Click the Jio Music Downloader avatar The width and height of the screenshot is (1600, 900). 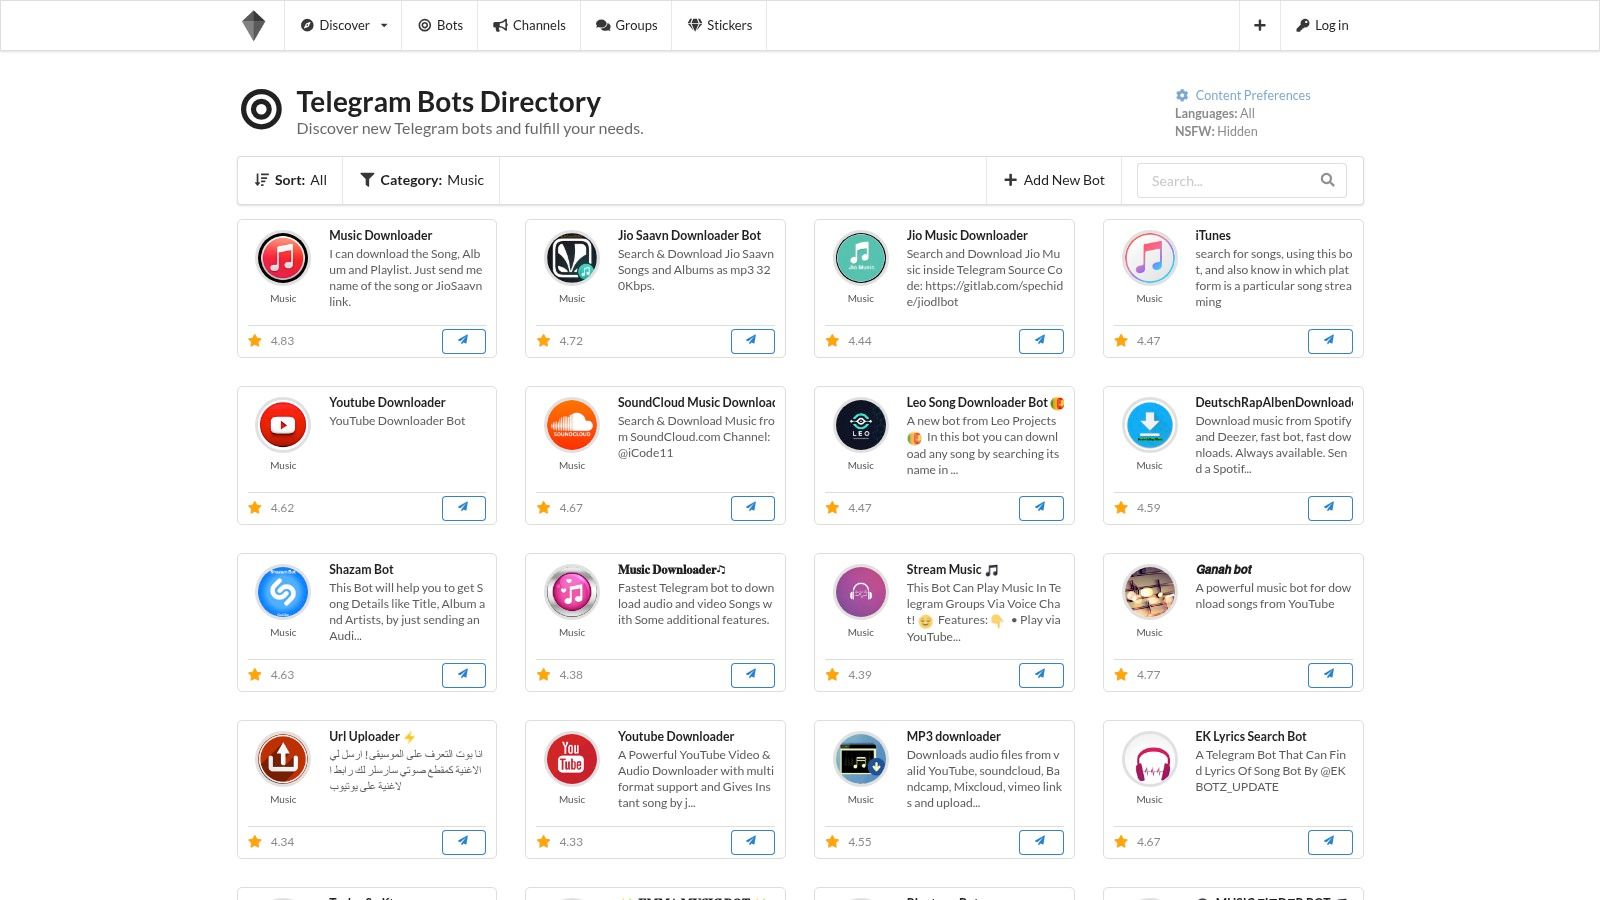(861, 258)
